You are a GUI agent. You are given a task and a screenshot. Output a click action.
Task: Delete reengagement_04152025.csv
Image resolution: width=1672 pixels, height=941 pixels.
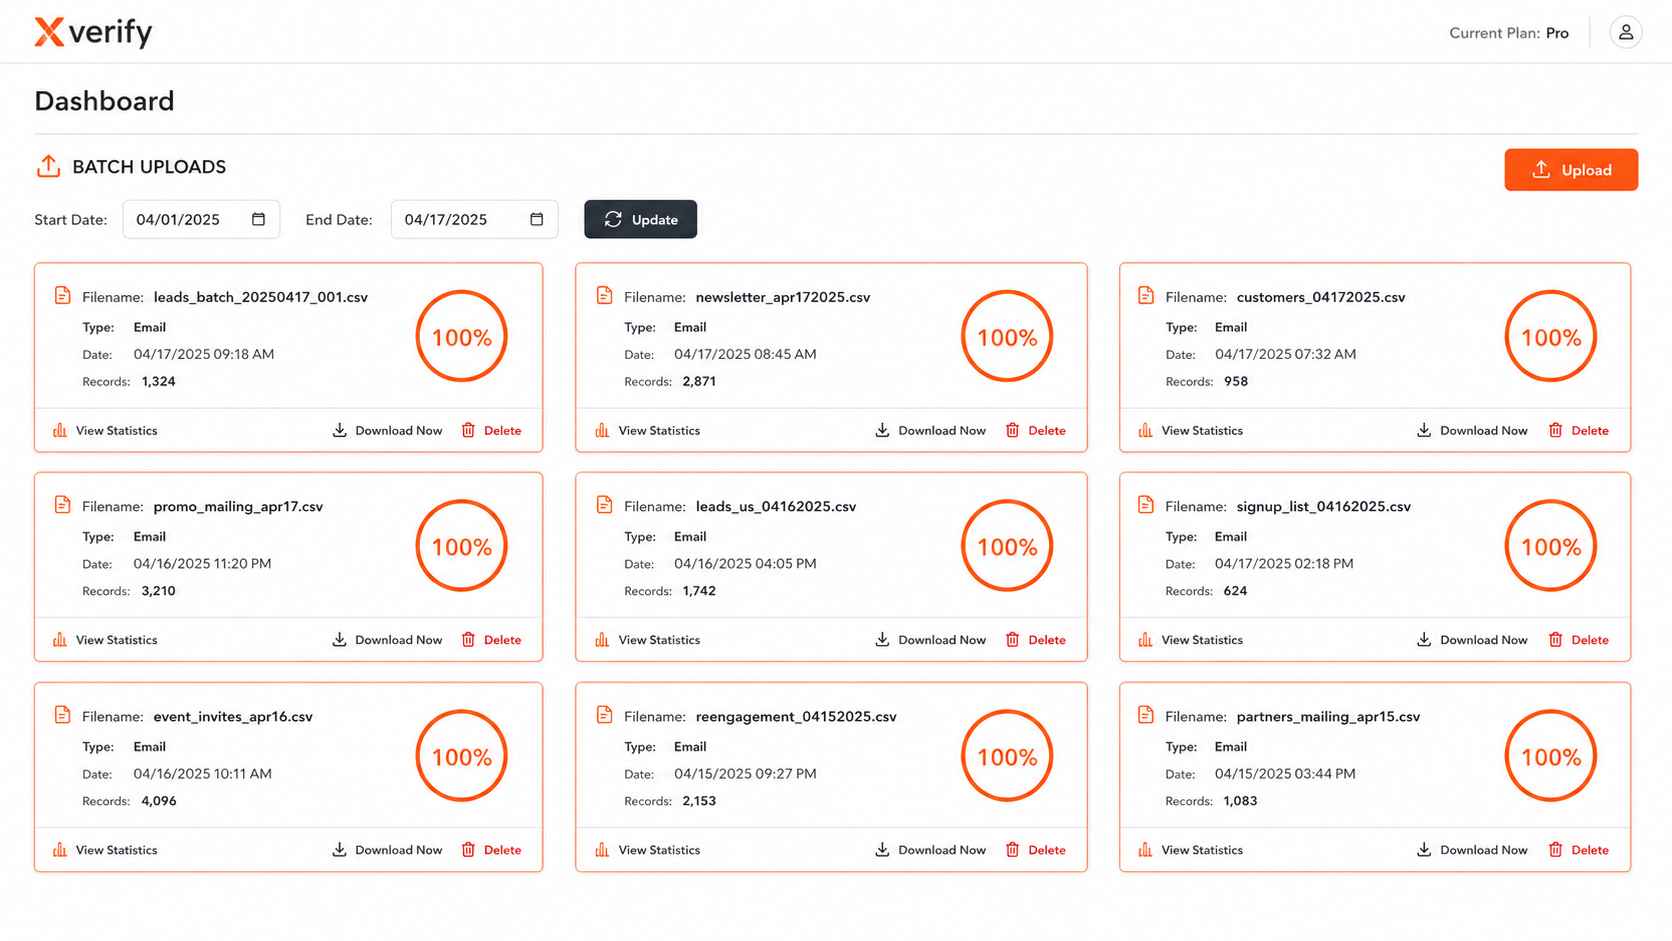(x=1035, y=850)
